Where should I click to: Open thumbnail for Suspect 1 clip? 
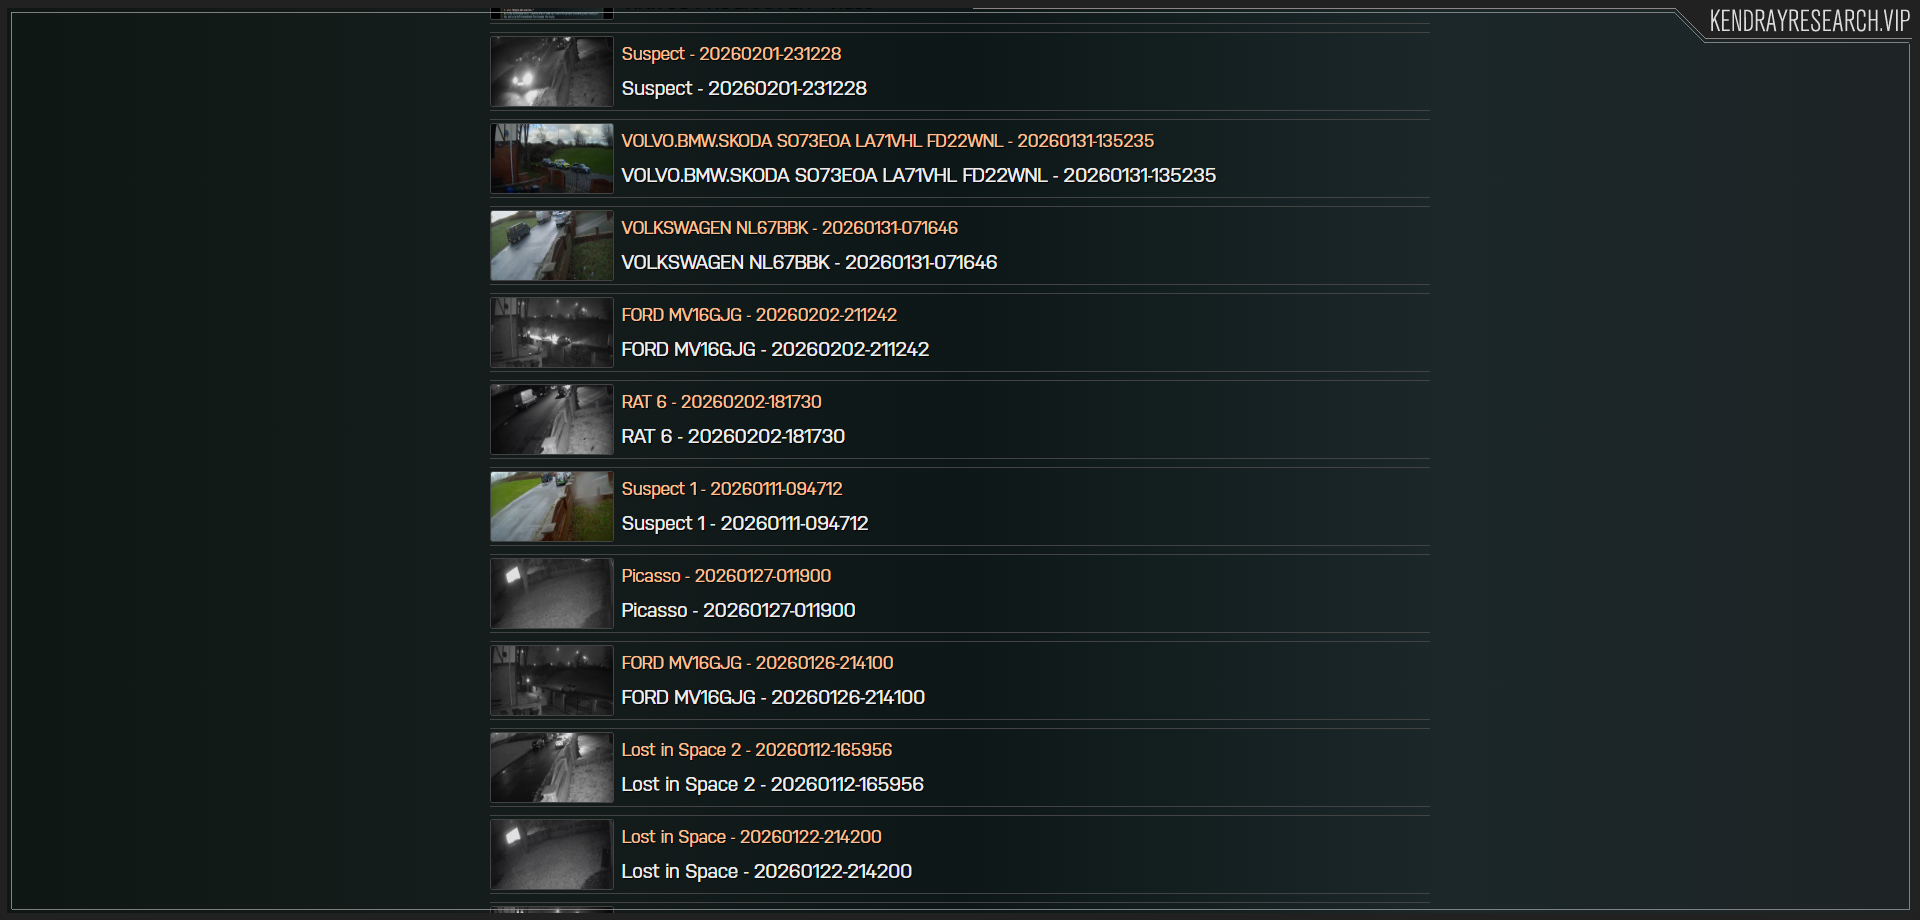point(552,507)
